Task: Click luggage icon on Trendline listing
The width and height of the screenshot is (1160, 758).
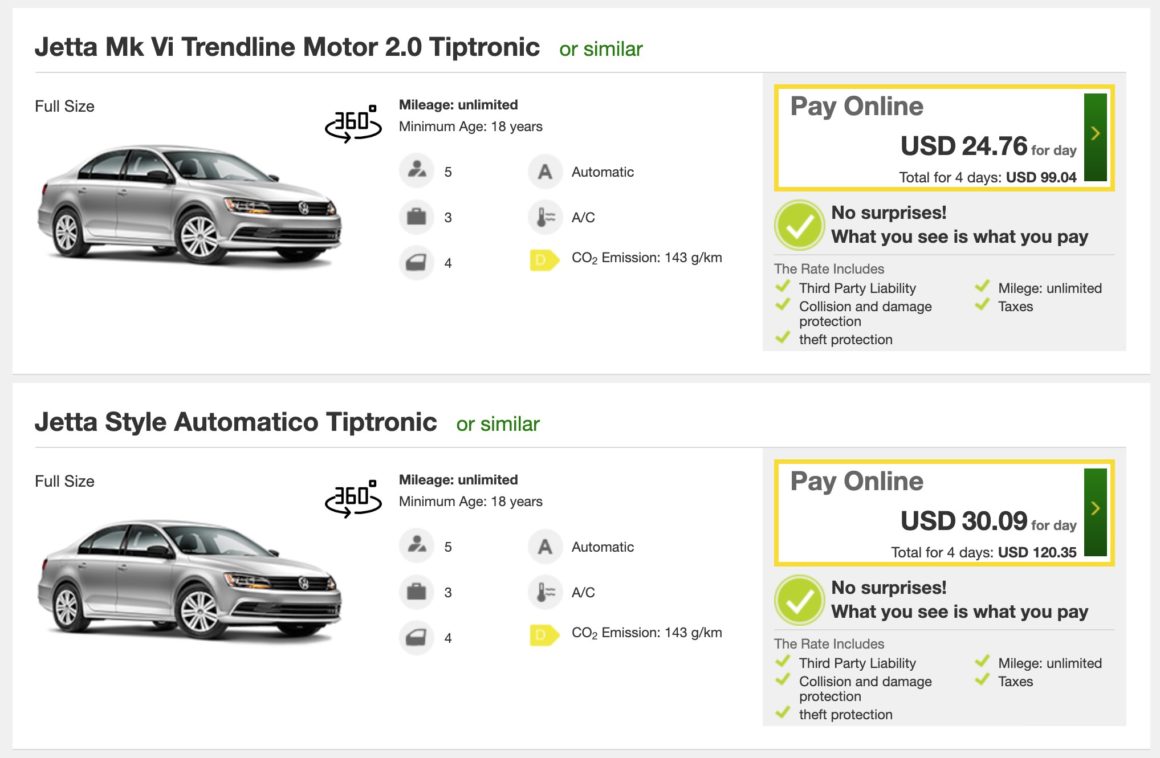Action: coord(415,217)
